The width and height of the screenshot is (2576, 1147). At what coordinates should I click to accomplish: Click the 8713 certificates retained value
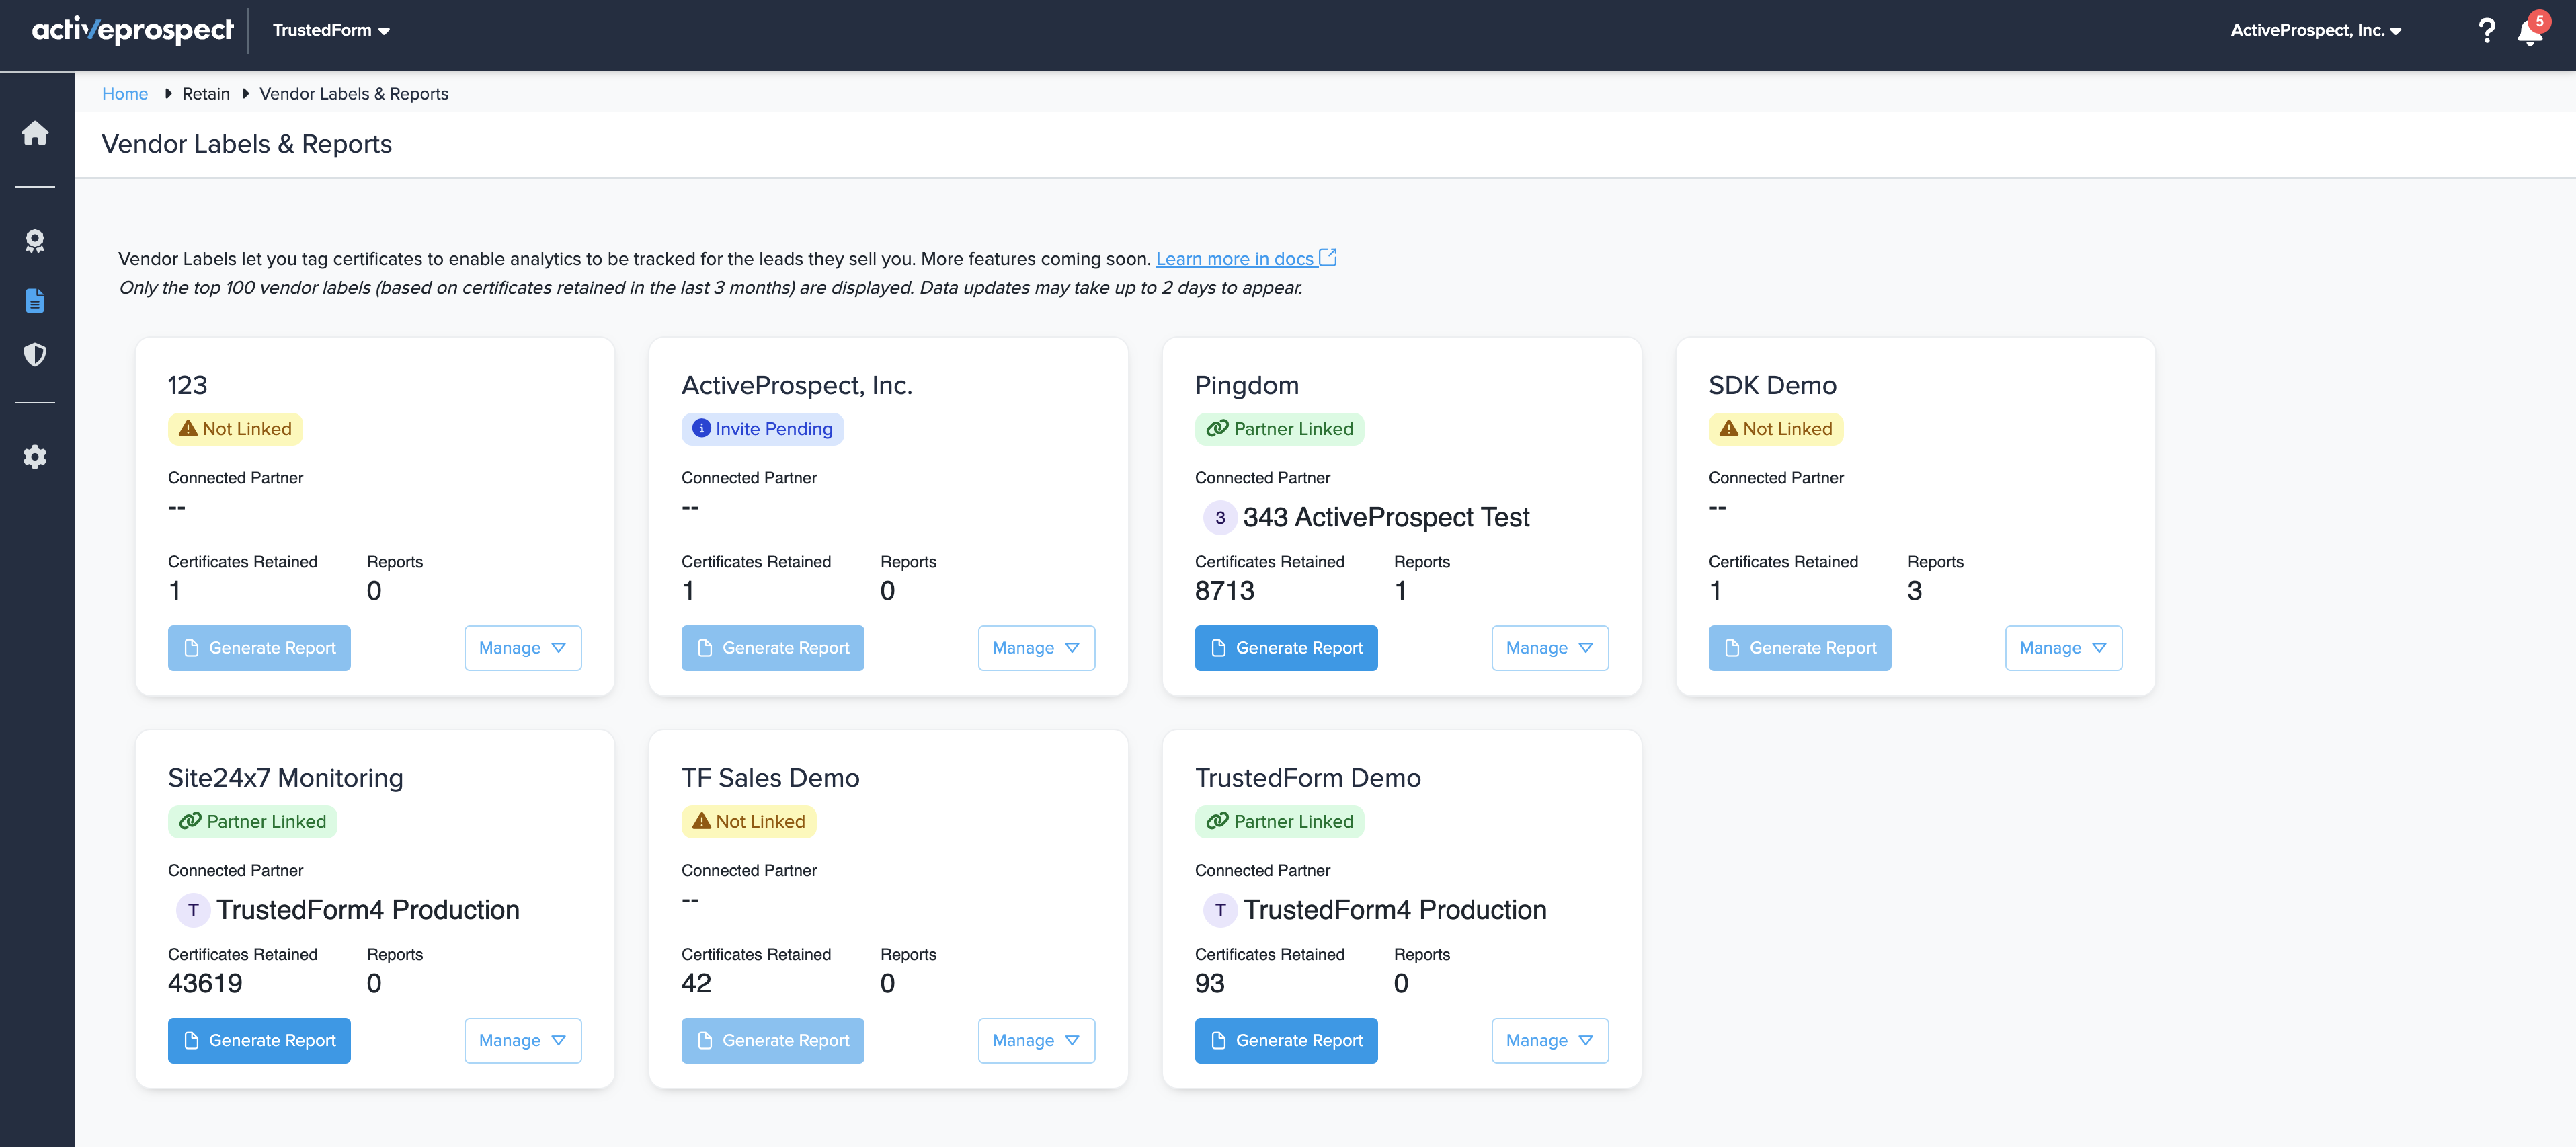click(1225, 591)
